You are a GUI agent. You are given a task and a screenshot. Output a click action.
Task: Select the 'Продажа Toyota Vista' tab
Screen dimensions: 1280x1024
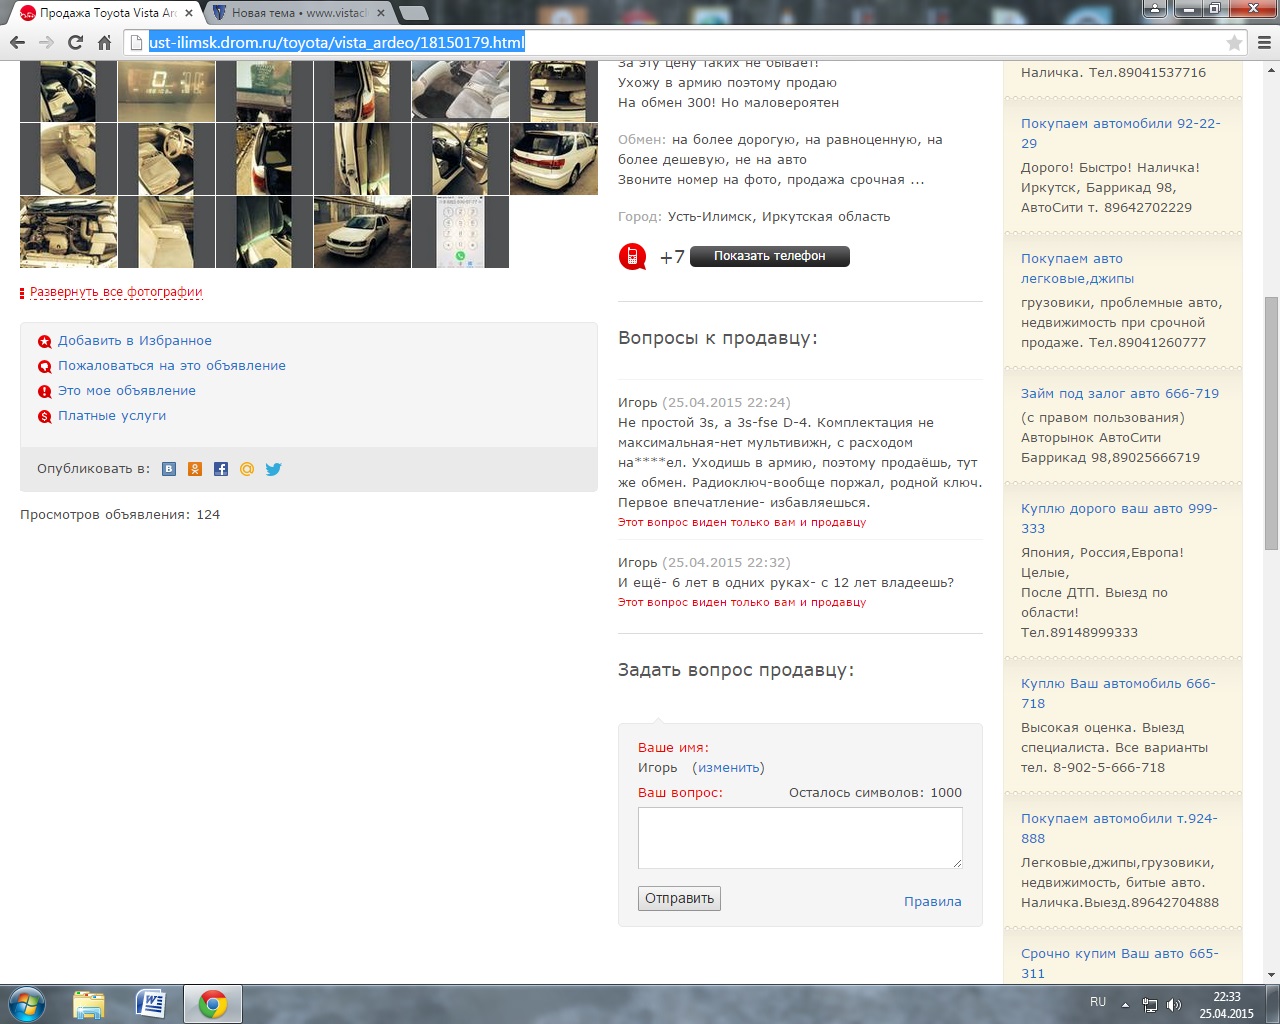[107, 13]
